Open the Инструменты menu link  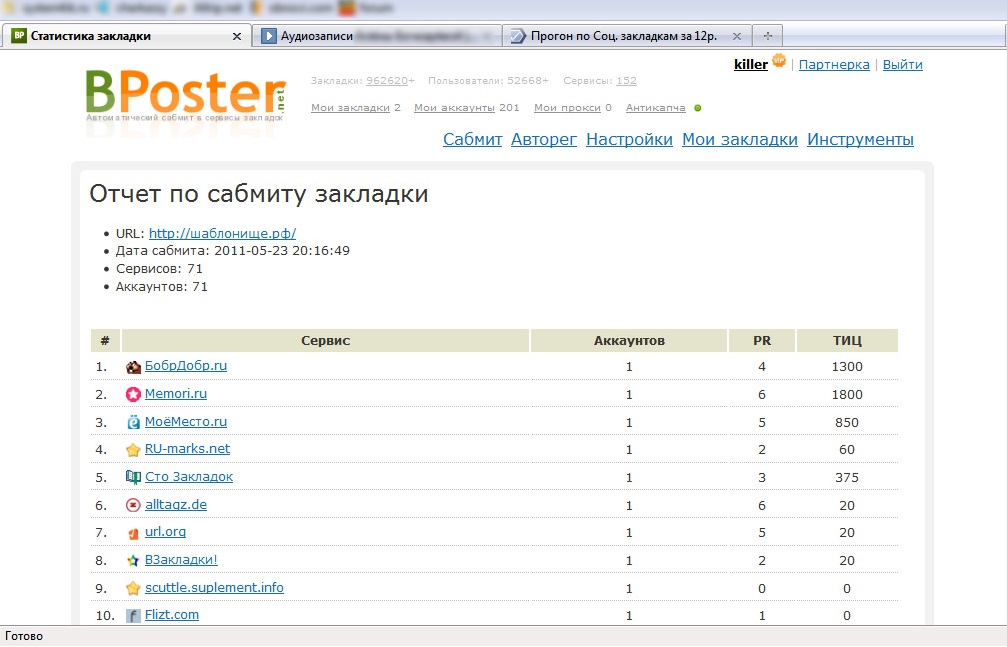(x=861, y=139)
